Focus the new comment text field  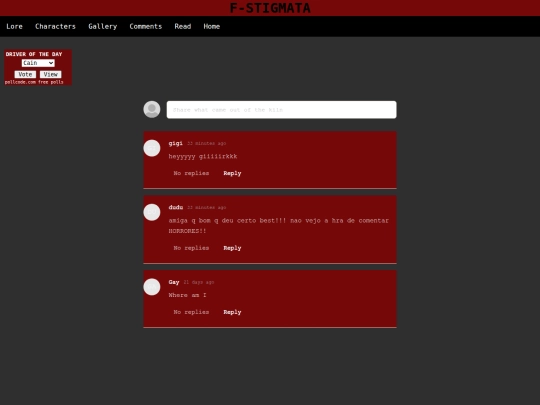(281, 110)
